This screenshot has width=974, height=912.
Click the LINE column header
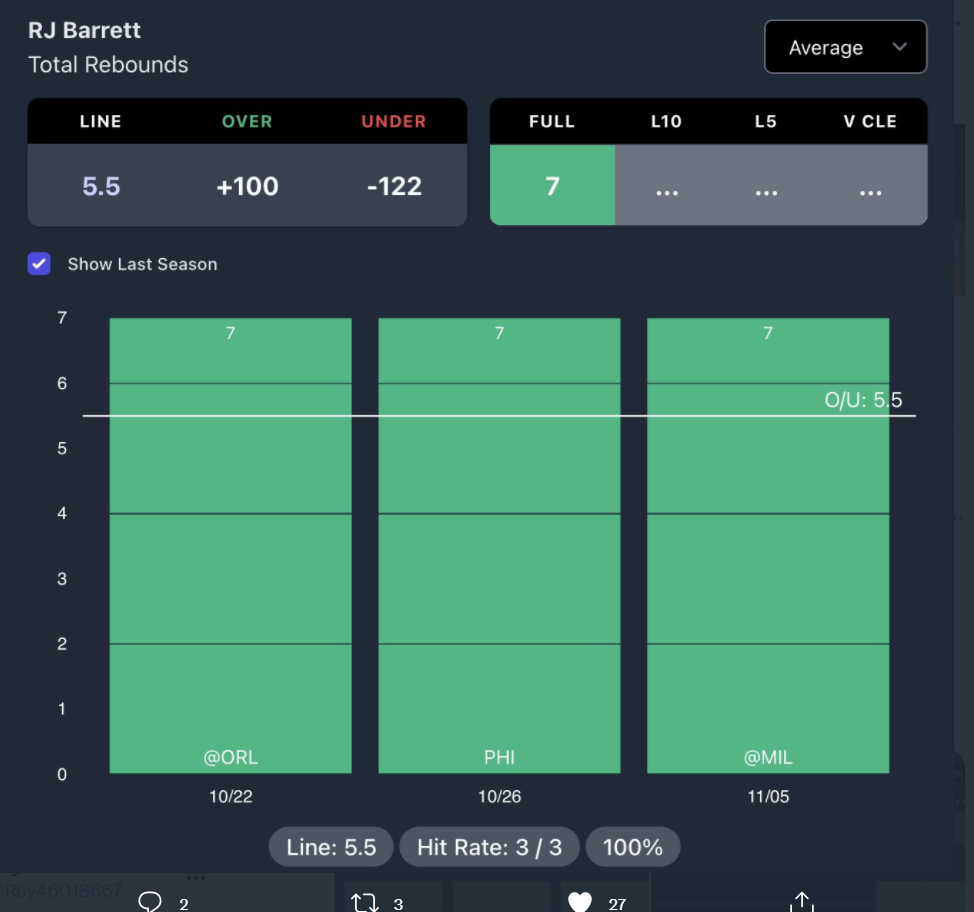pyautogui.click(x=101, y=121)
